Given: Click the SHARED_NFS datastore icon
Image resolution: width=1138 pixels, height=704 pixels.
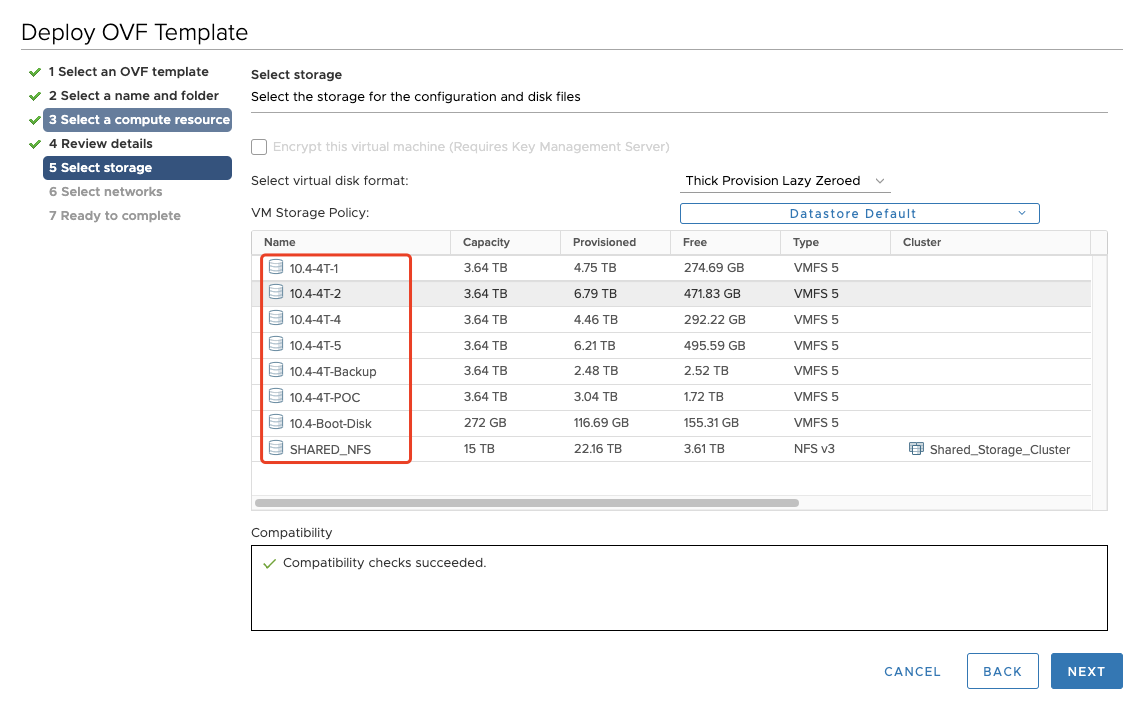Looking at the screenshot, I should click(276, 449).
